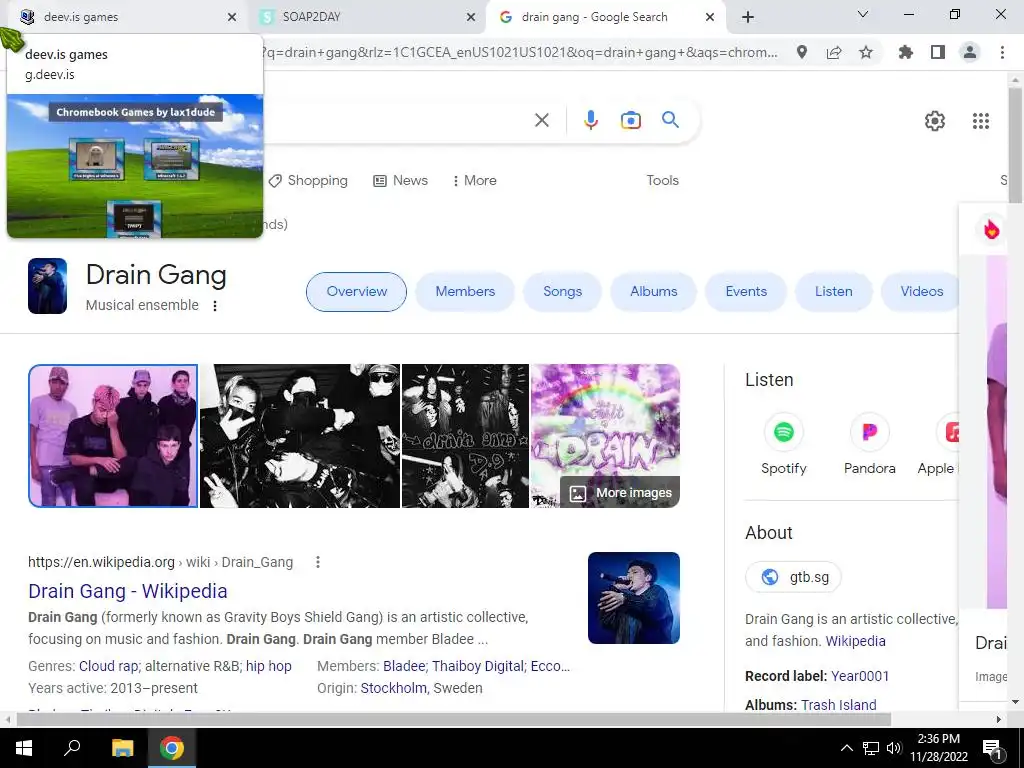Submit search with magnifying glass icon
The image size is (1024, 768).
pyautogui.click(x=670, y=120)
